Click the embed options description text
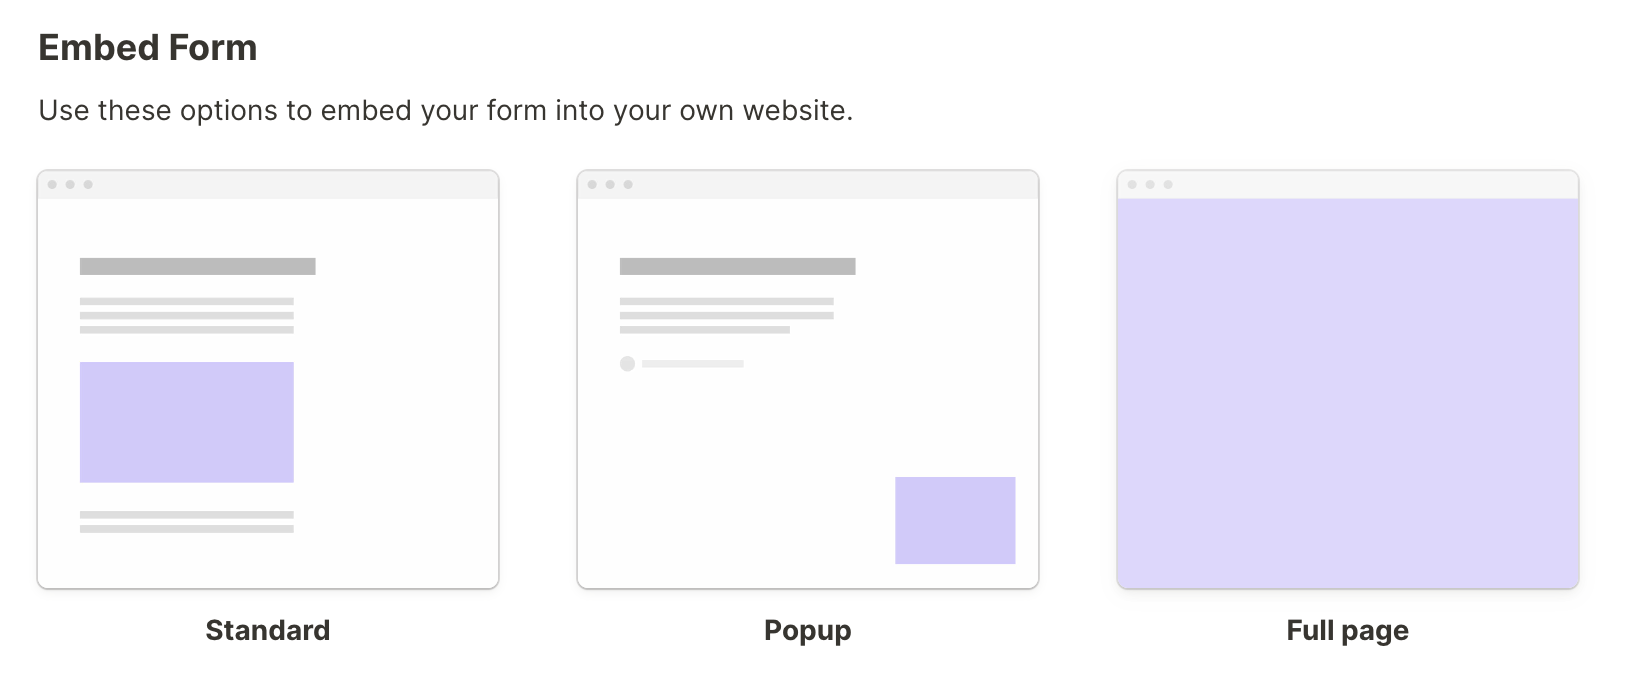This screenshot has width=1638, height=682. [x=445, y=110]
